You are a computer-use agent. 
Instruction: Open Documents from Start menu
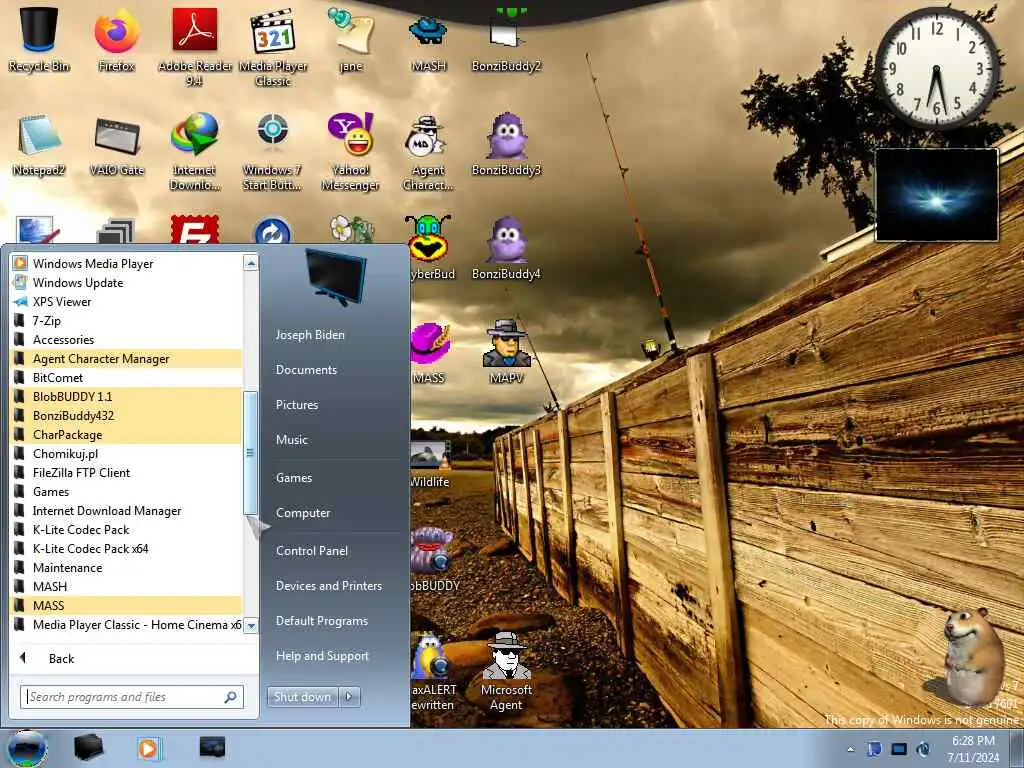[306, 370]
